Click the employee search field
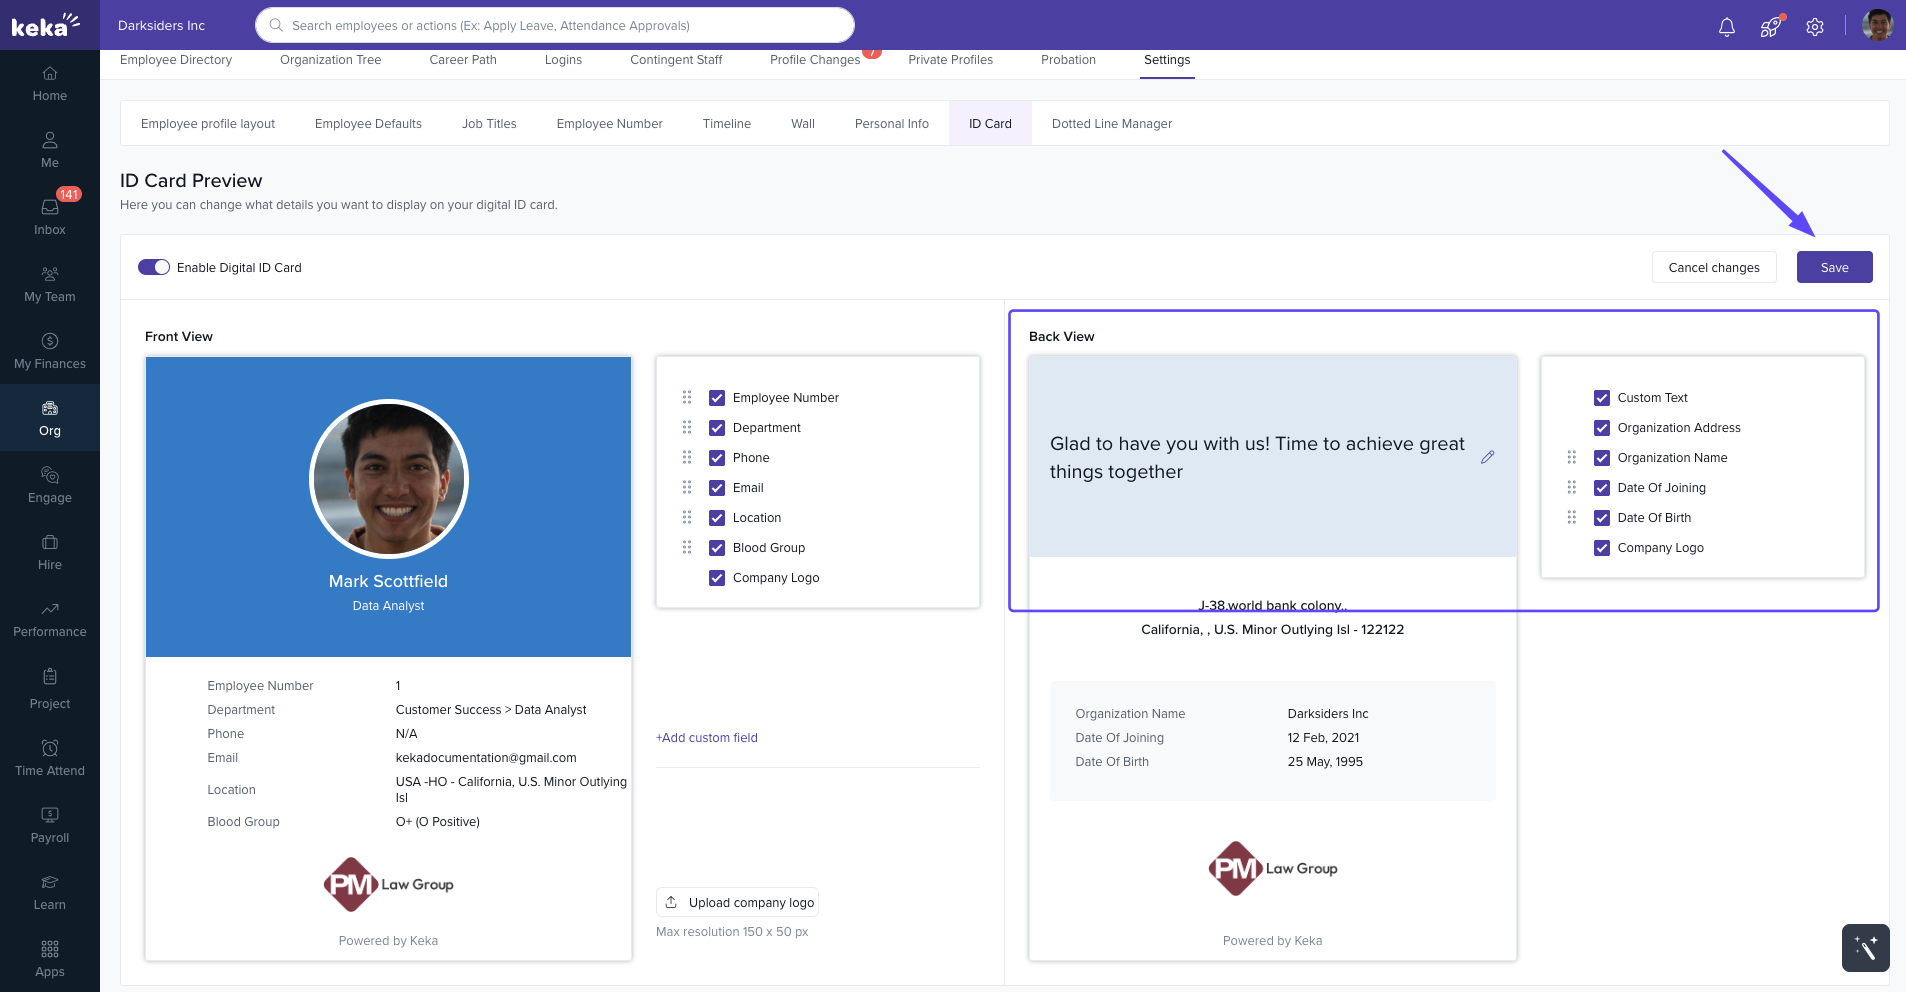Viewport: 1906px width, 992px height. click(x=555, y=25)
